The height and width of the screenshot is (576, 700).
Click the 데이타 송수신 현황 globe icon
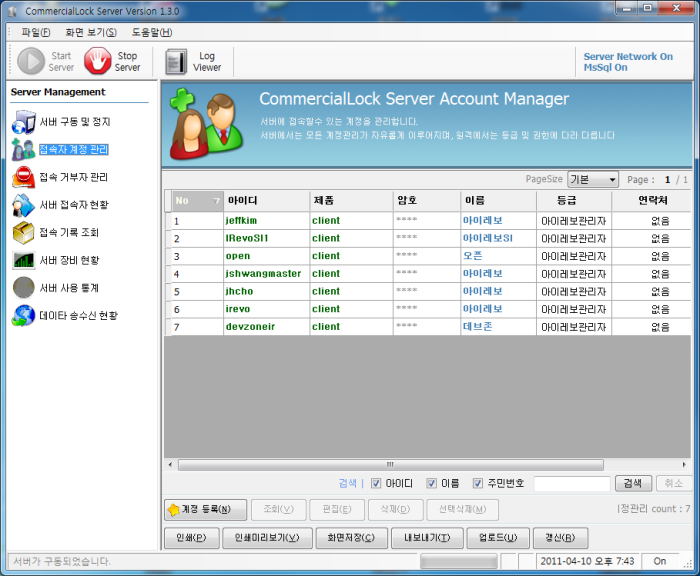(24, 315)
